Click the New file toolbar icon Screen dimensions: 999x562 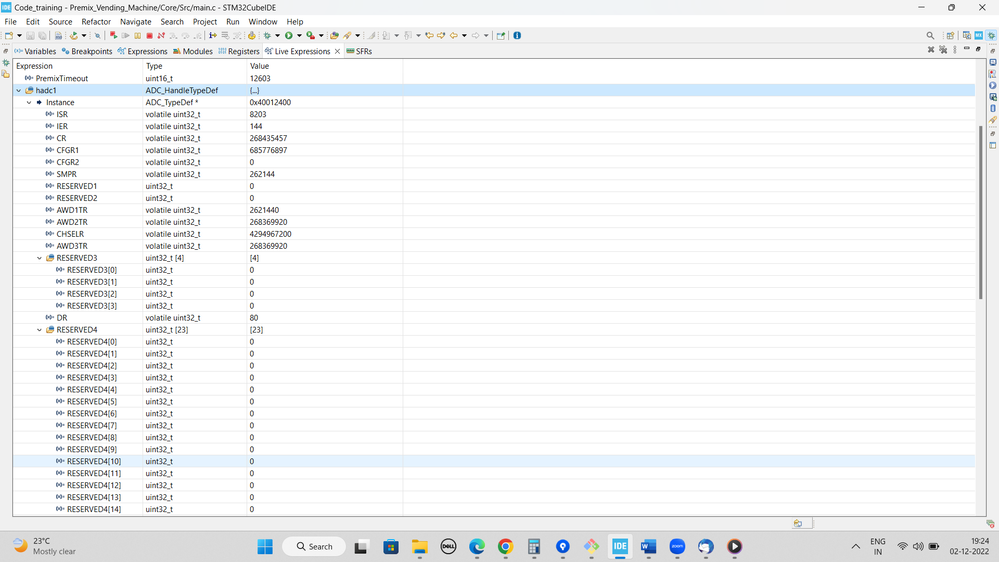coord(8,36)
